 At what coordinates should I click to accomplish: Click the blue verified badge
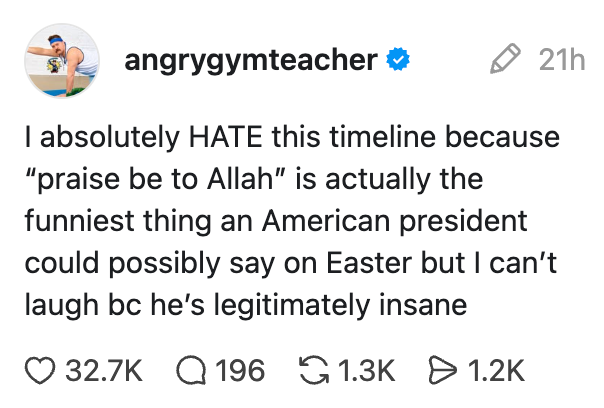coord(398,62)
